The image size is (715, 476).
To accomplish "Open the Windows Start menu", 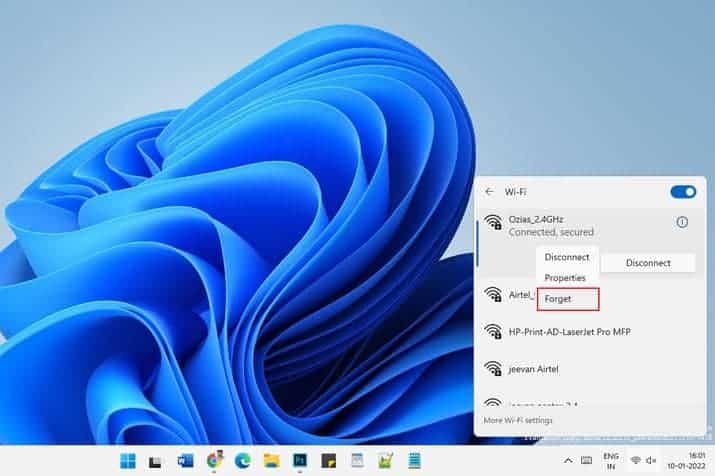I will [128, 461].
